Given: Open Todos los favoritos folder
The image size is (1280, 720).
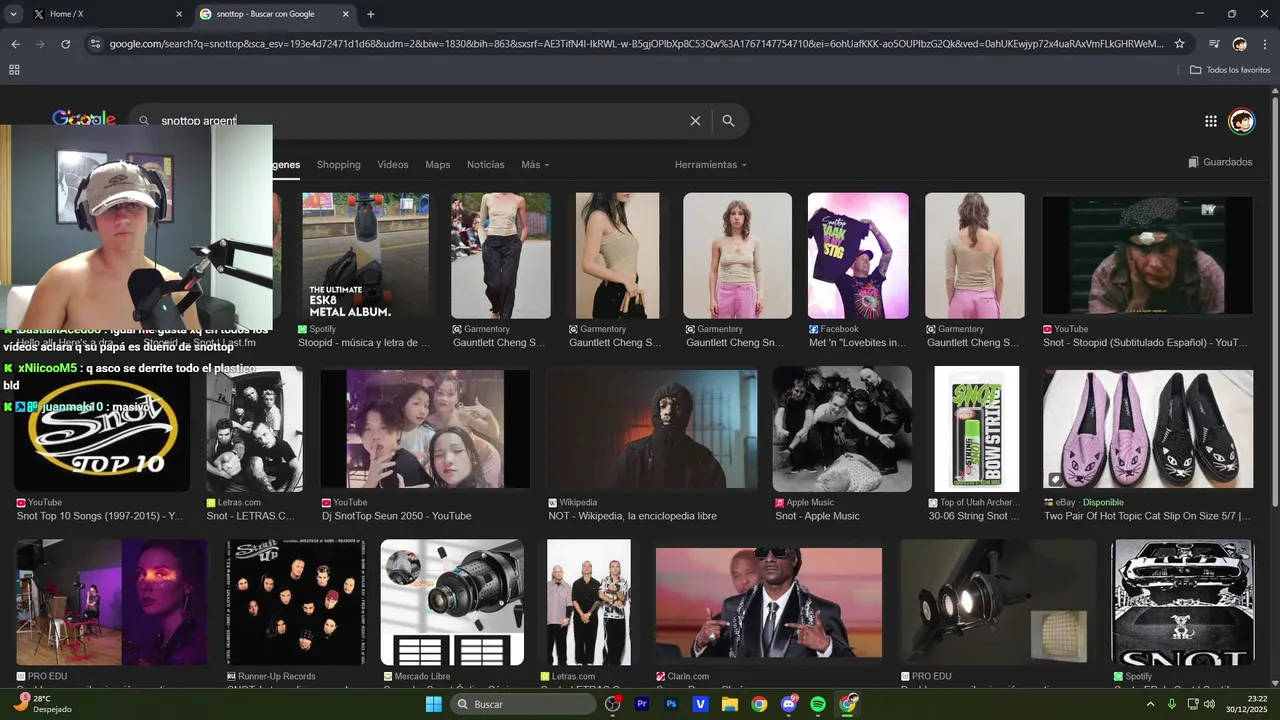Looking at the screenshot, I should 1230,70.
